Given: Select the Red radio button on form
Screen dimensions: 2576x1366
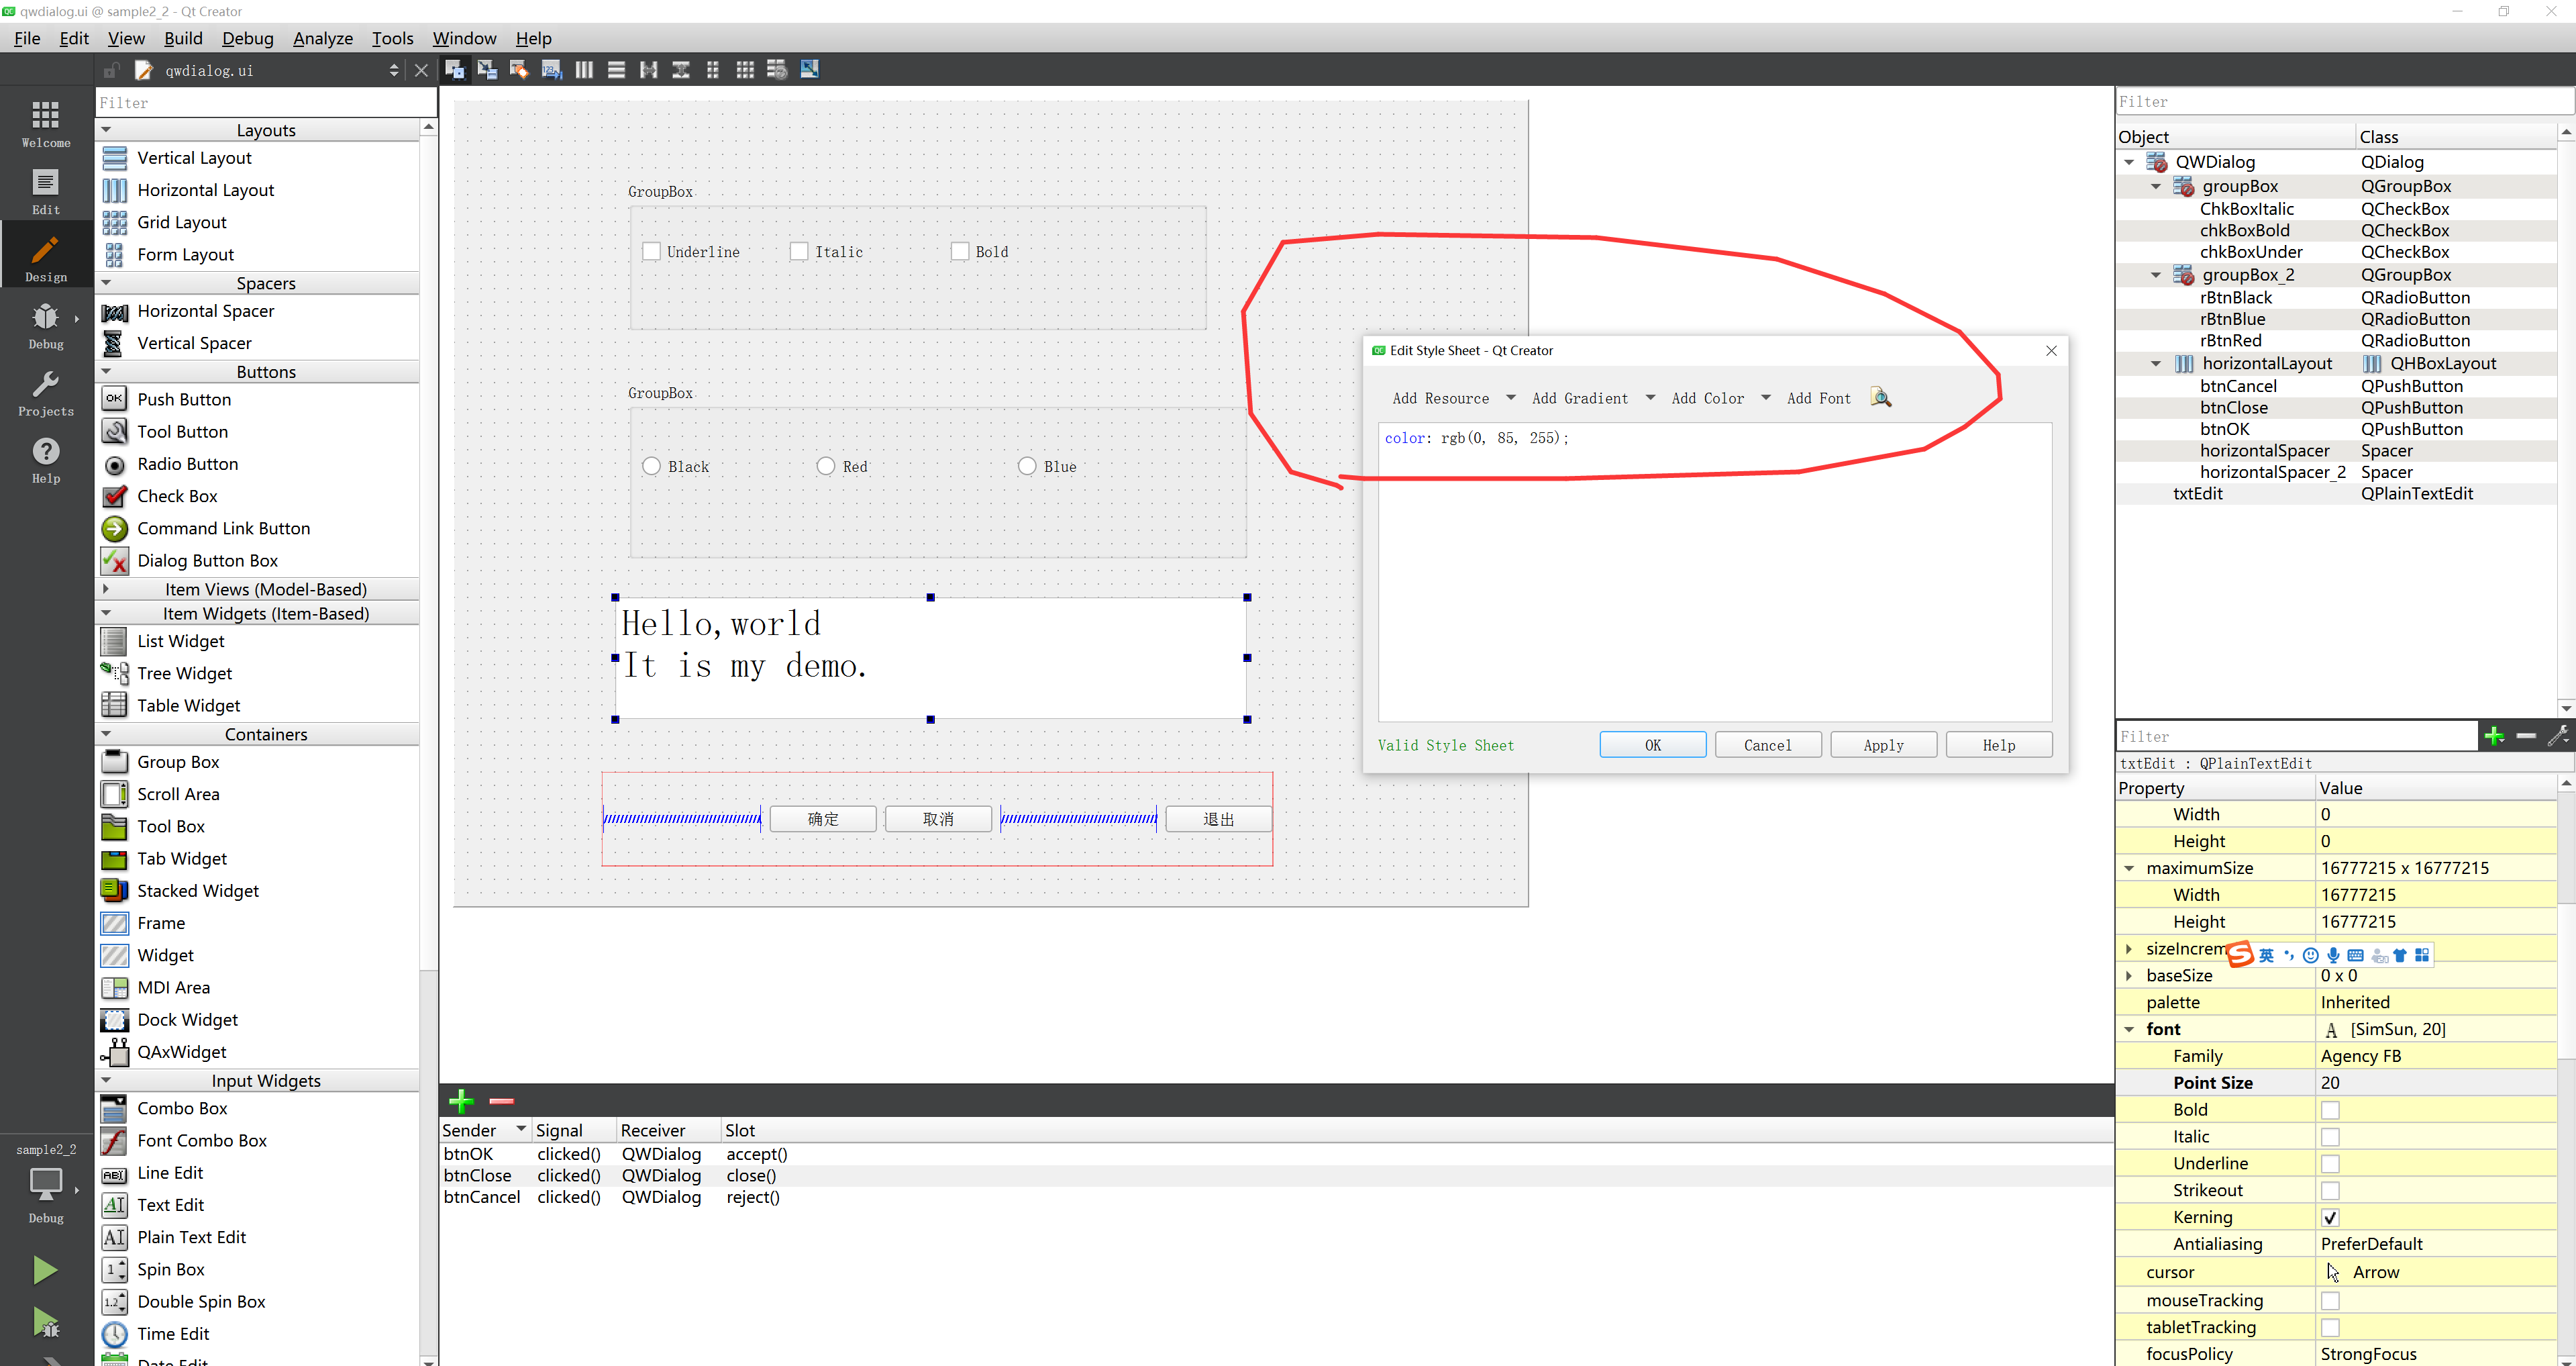Looking at the screenshot, I should click(826, 466).
